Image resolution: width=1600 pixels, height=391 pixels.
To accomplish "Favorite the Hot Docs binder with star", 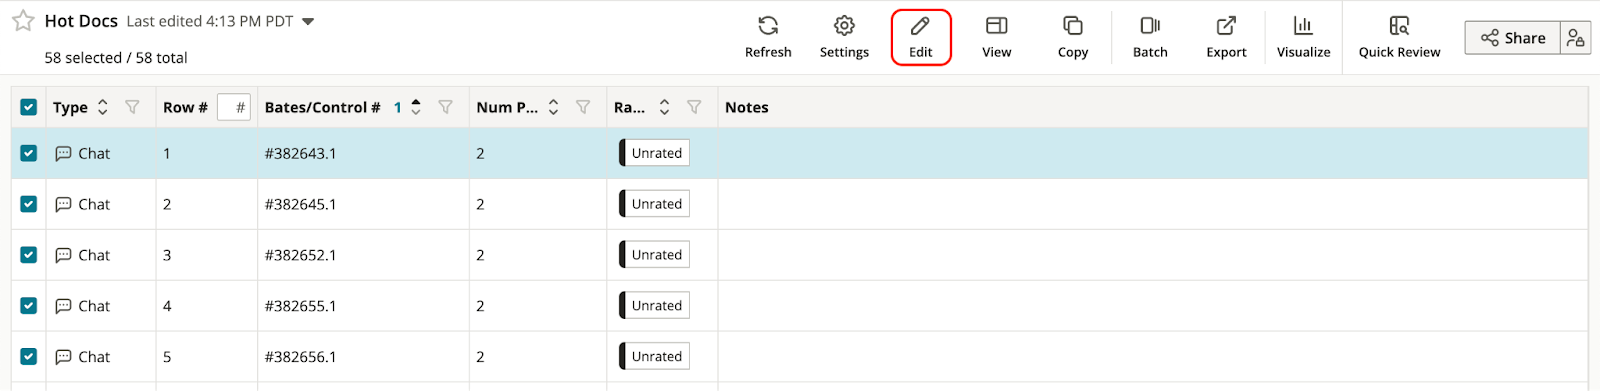I will pyautogui.click(x=23, y=21).
